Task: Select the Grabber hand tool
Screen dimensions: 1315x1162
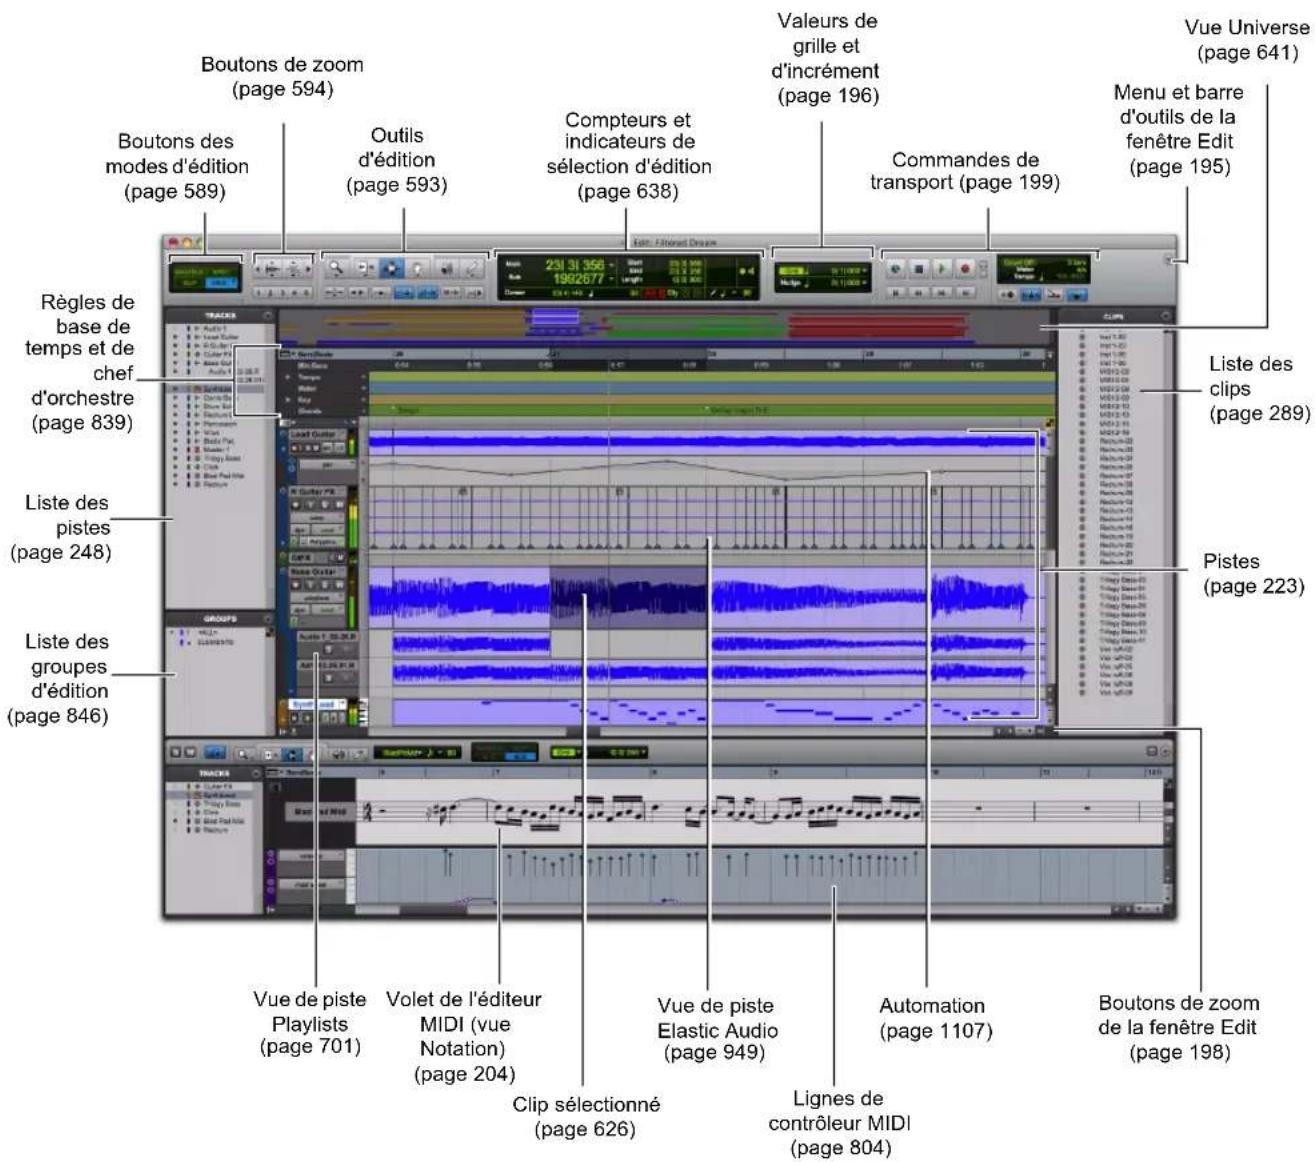Action: 417,268
